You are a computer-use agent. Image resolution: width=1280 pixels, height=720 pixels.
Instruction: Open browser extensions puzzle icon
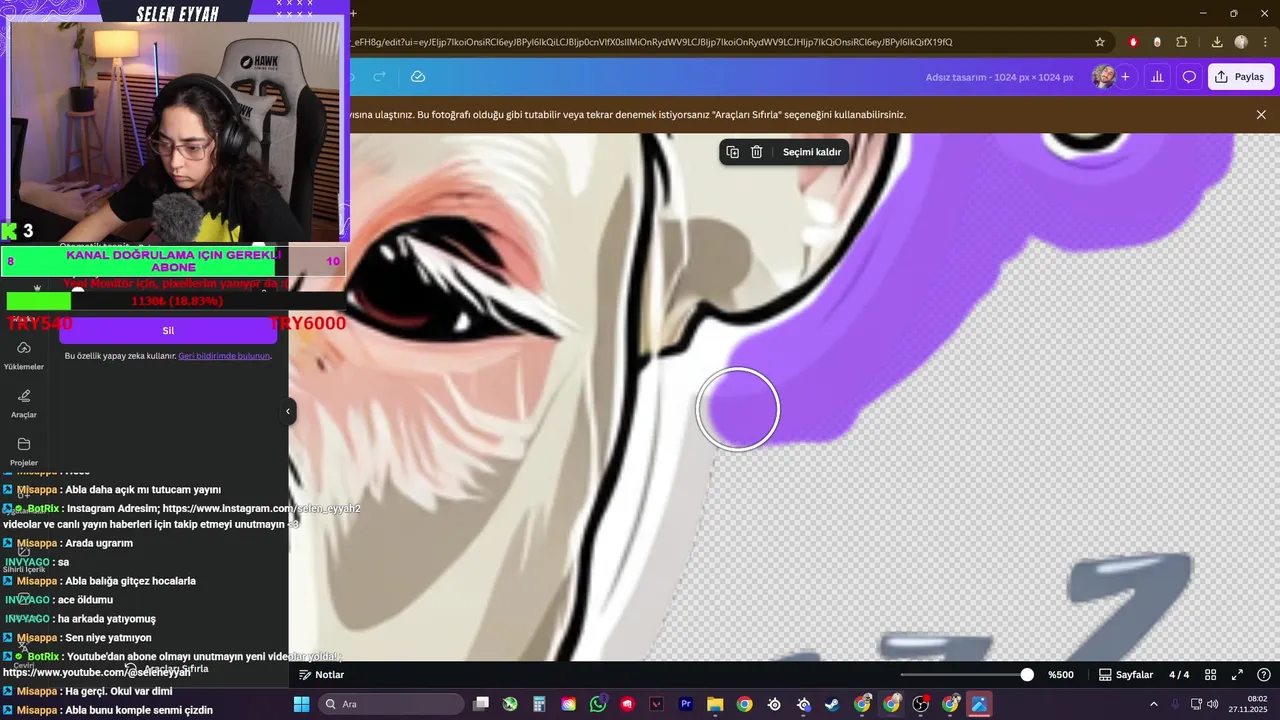(1182, 42)
